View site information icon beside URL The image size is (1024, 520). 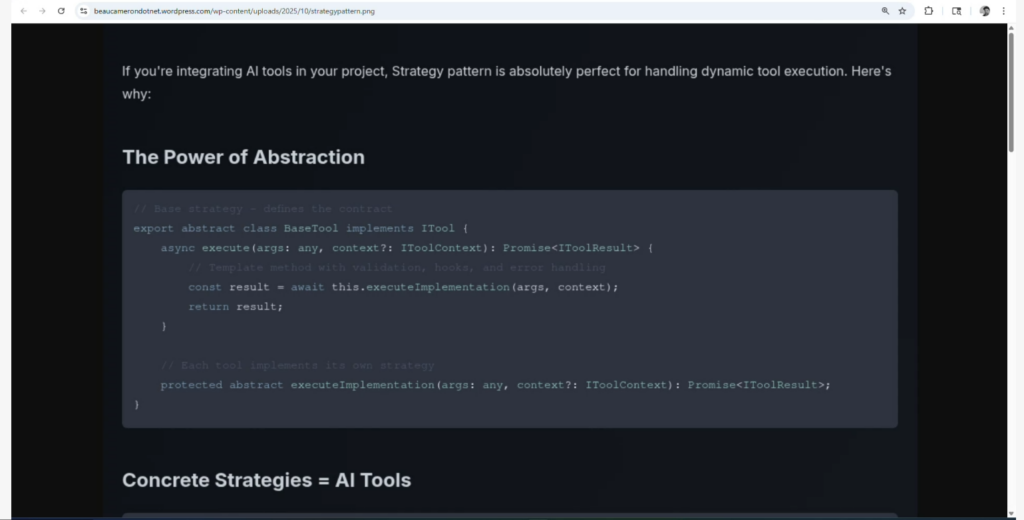[84, 11]
